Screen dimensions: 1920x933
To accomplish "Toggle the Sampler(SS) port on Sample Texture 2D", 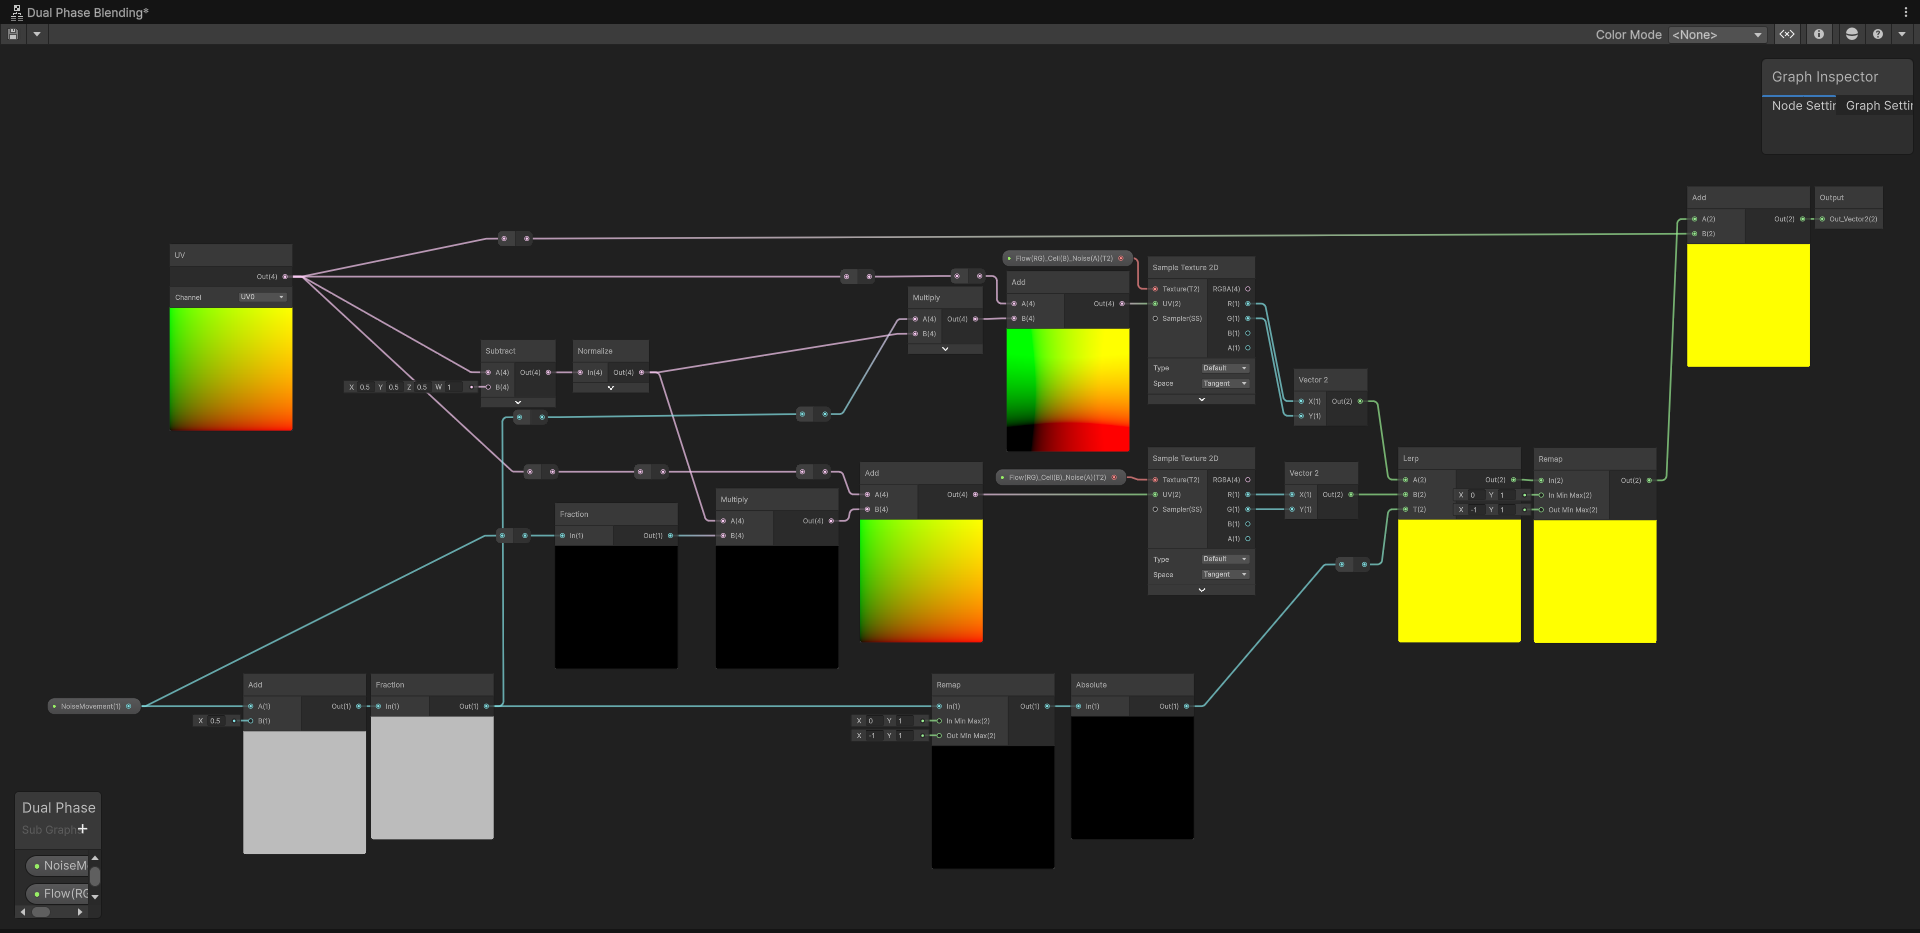I will (1156, 318).
